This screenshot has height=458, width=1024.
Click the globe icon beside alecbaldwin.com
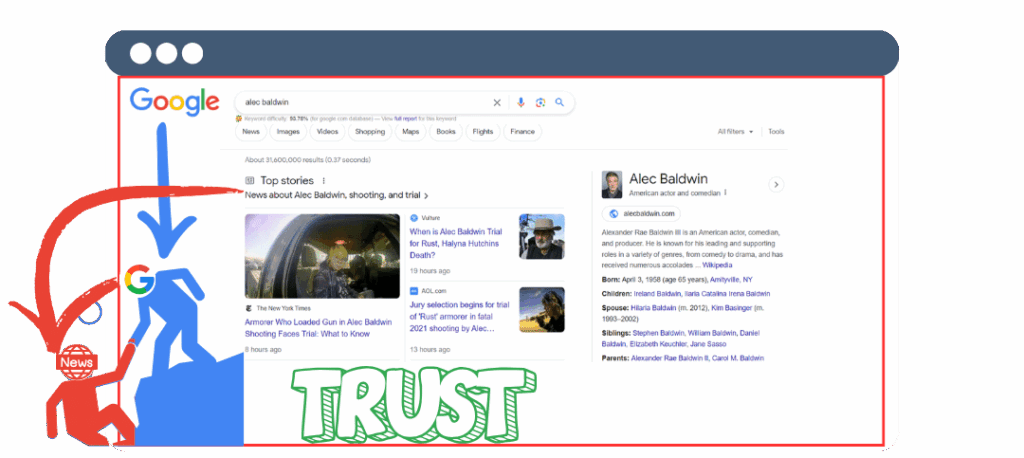(612, 213)
